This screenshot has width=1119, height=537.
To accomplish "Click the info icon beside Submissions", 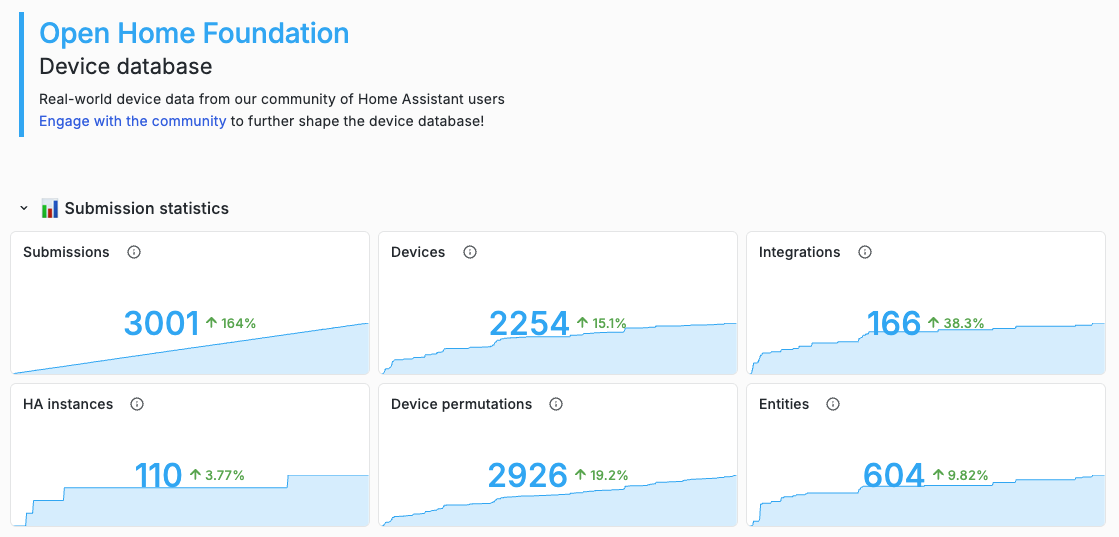I will (x=134, y=252).
